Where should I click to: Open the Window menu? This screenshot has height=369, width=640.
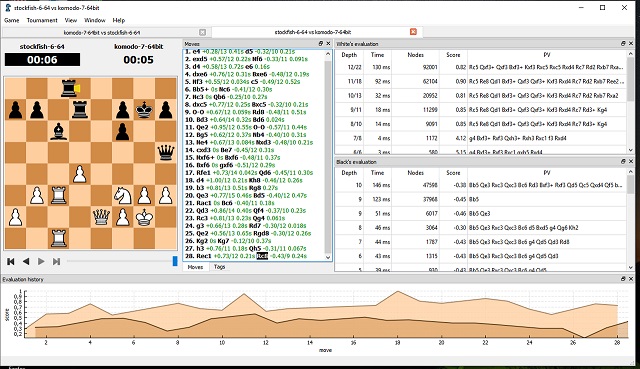95,20
